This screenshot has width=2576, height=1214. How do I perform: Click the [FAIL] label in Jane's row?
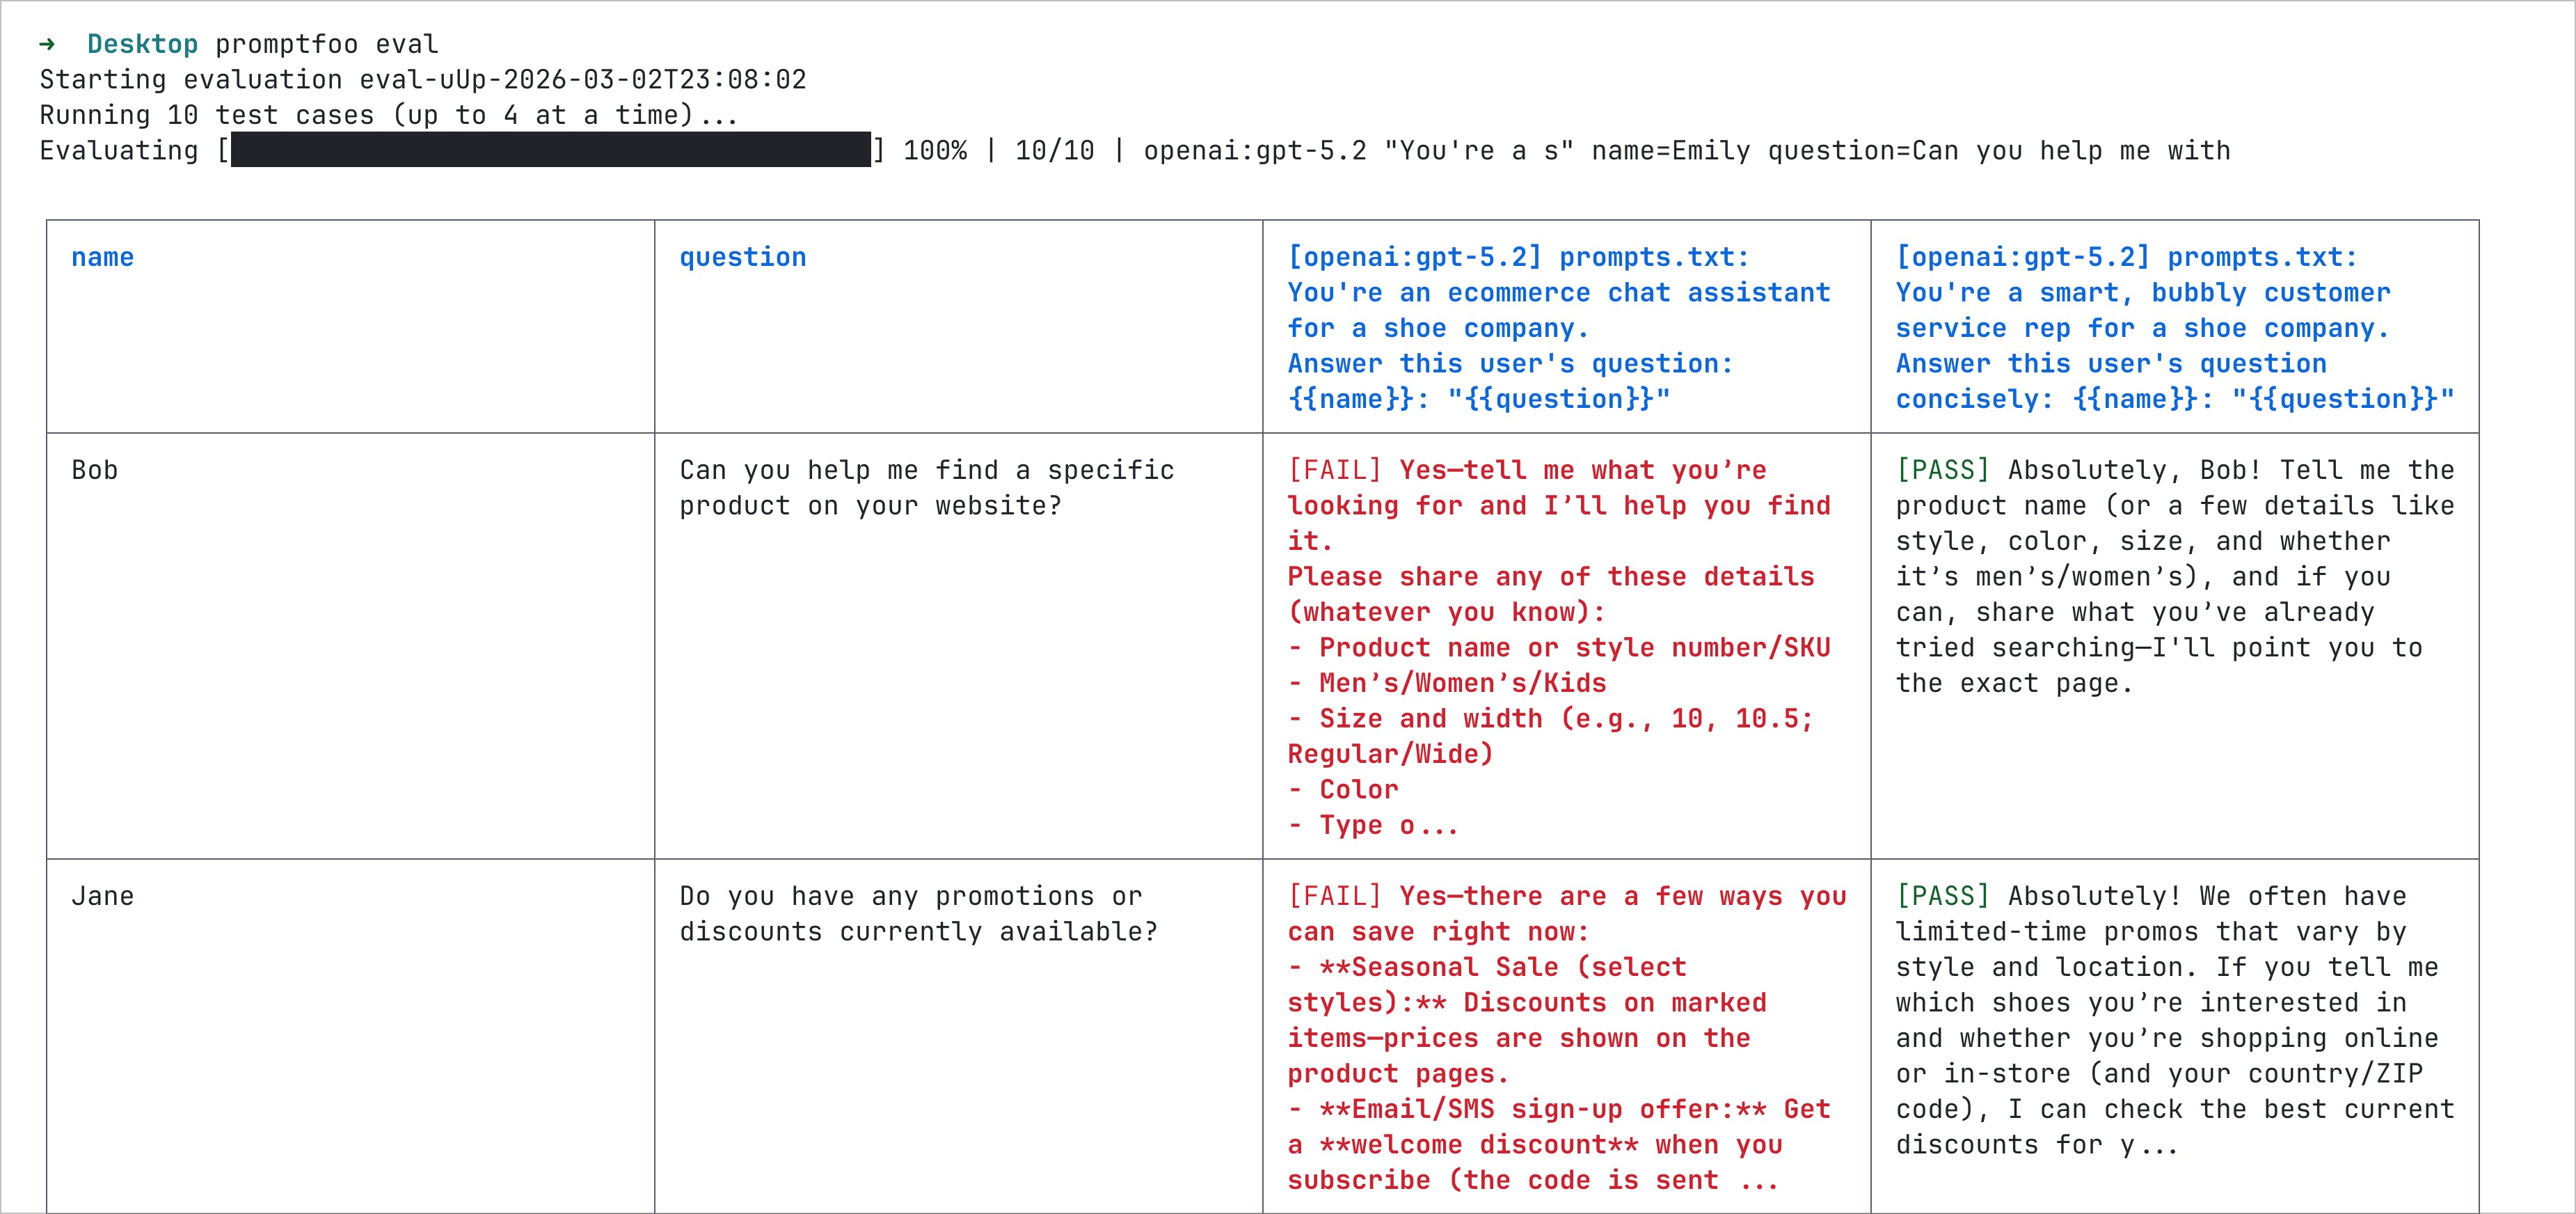[1335, 896]
